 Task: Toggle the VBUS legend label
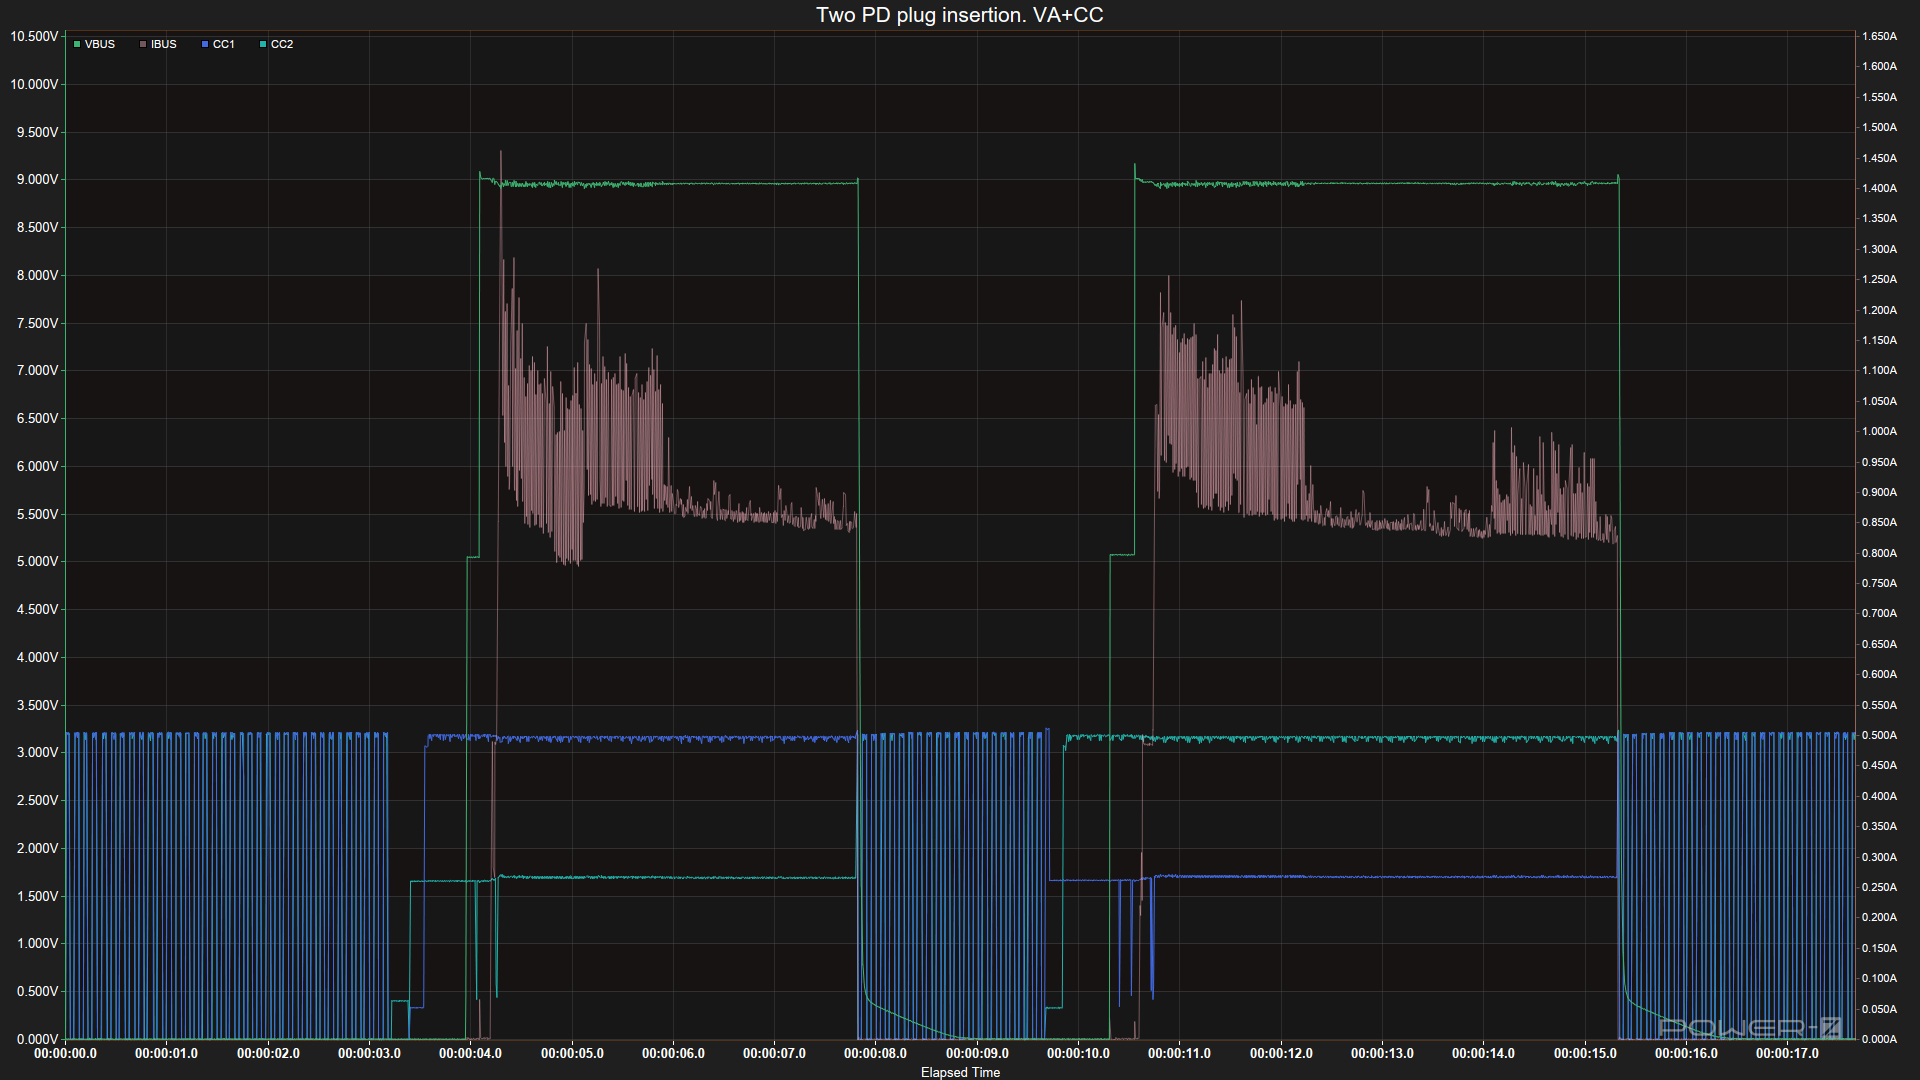click(100, 44)
